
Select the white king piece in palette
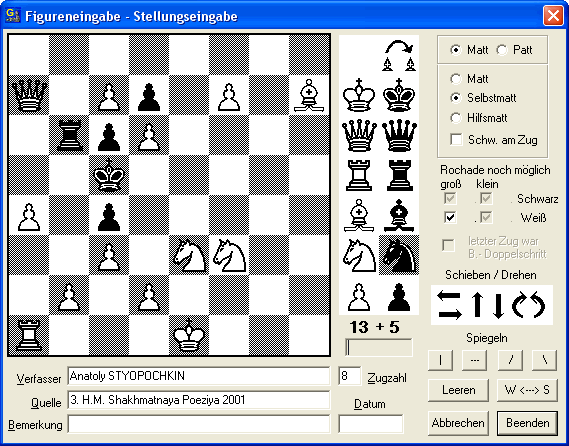point(359,95)
